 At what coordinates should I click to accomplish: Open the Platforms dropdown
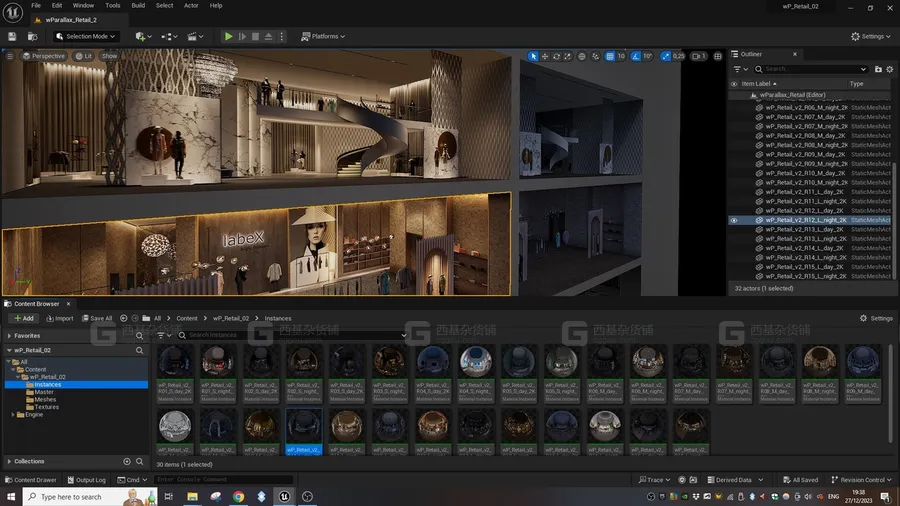click(x=323, y=36)
